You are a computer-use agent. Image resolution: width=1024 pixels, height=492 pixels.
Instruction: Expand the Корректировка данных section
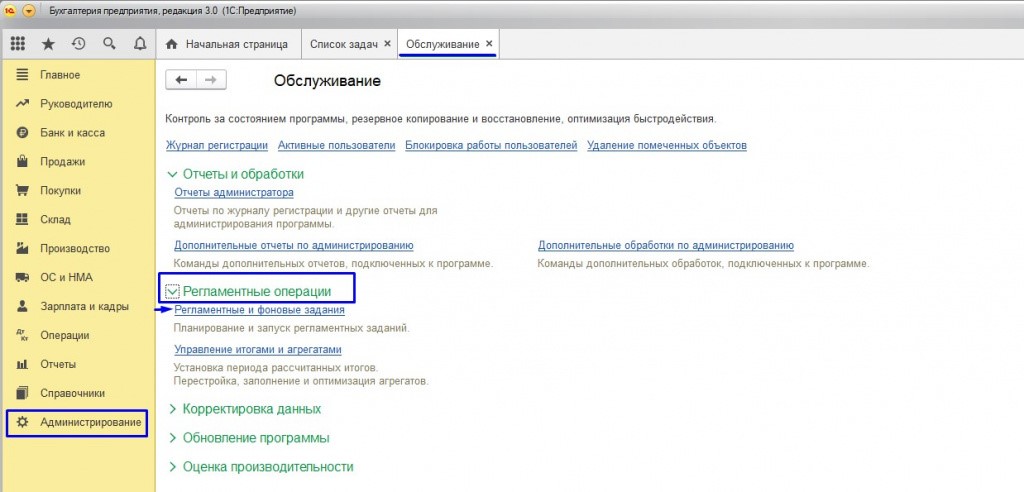tap(172, 409)
